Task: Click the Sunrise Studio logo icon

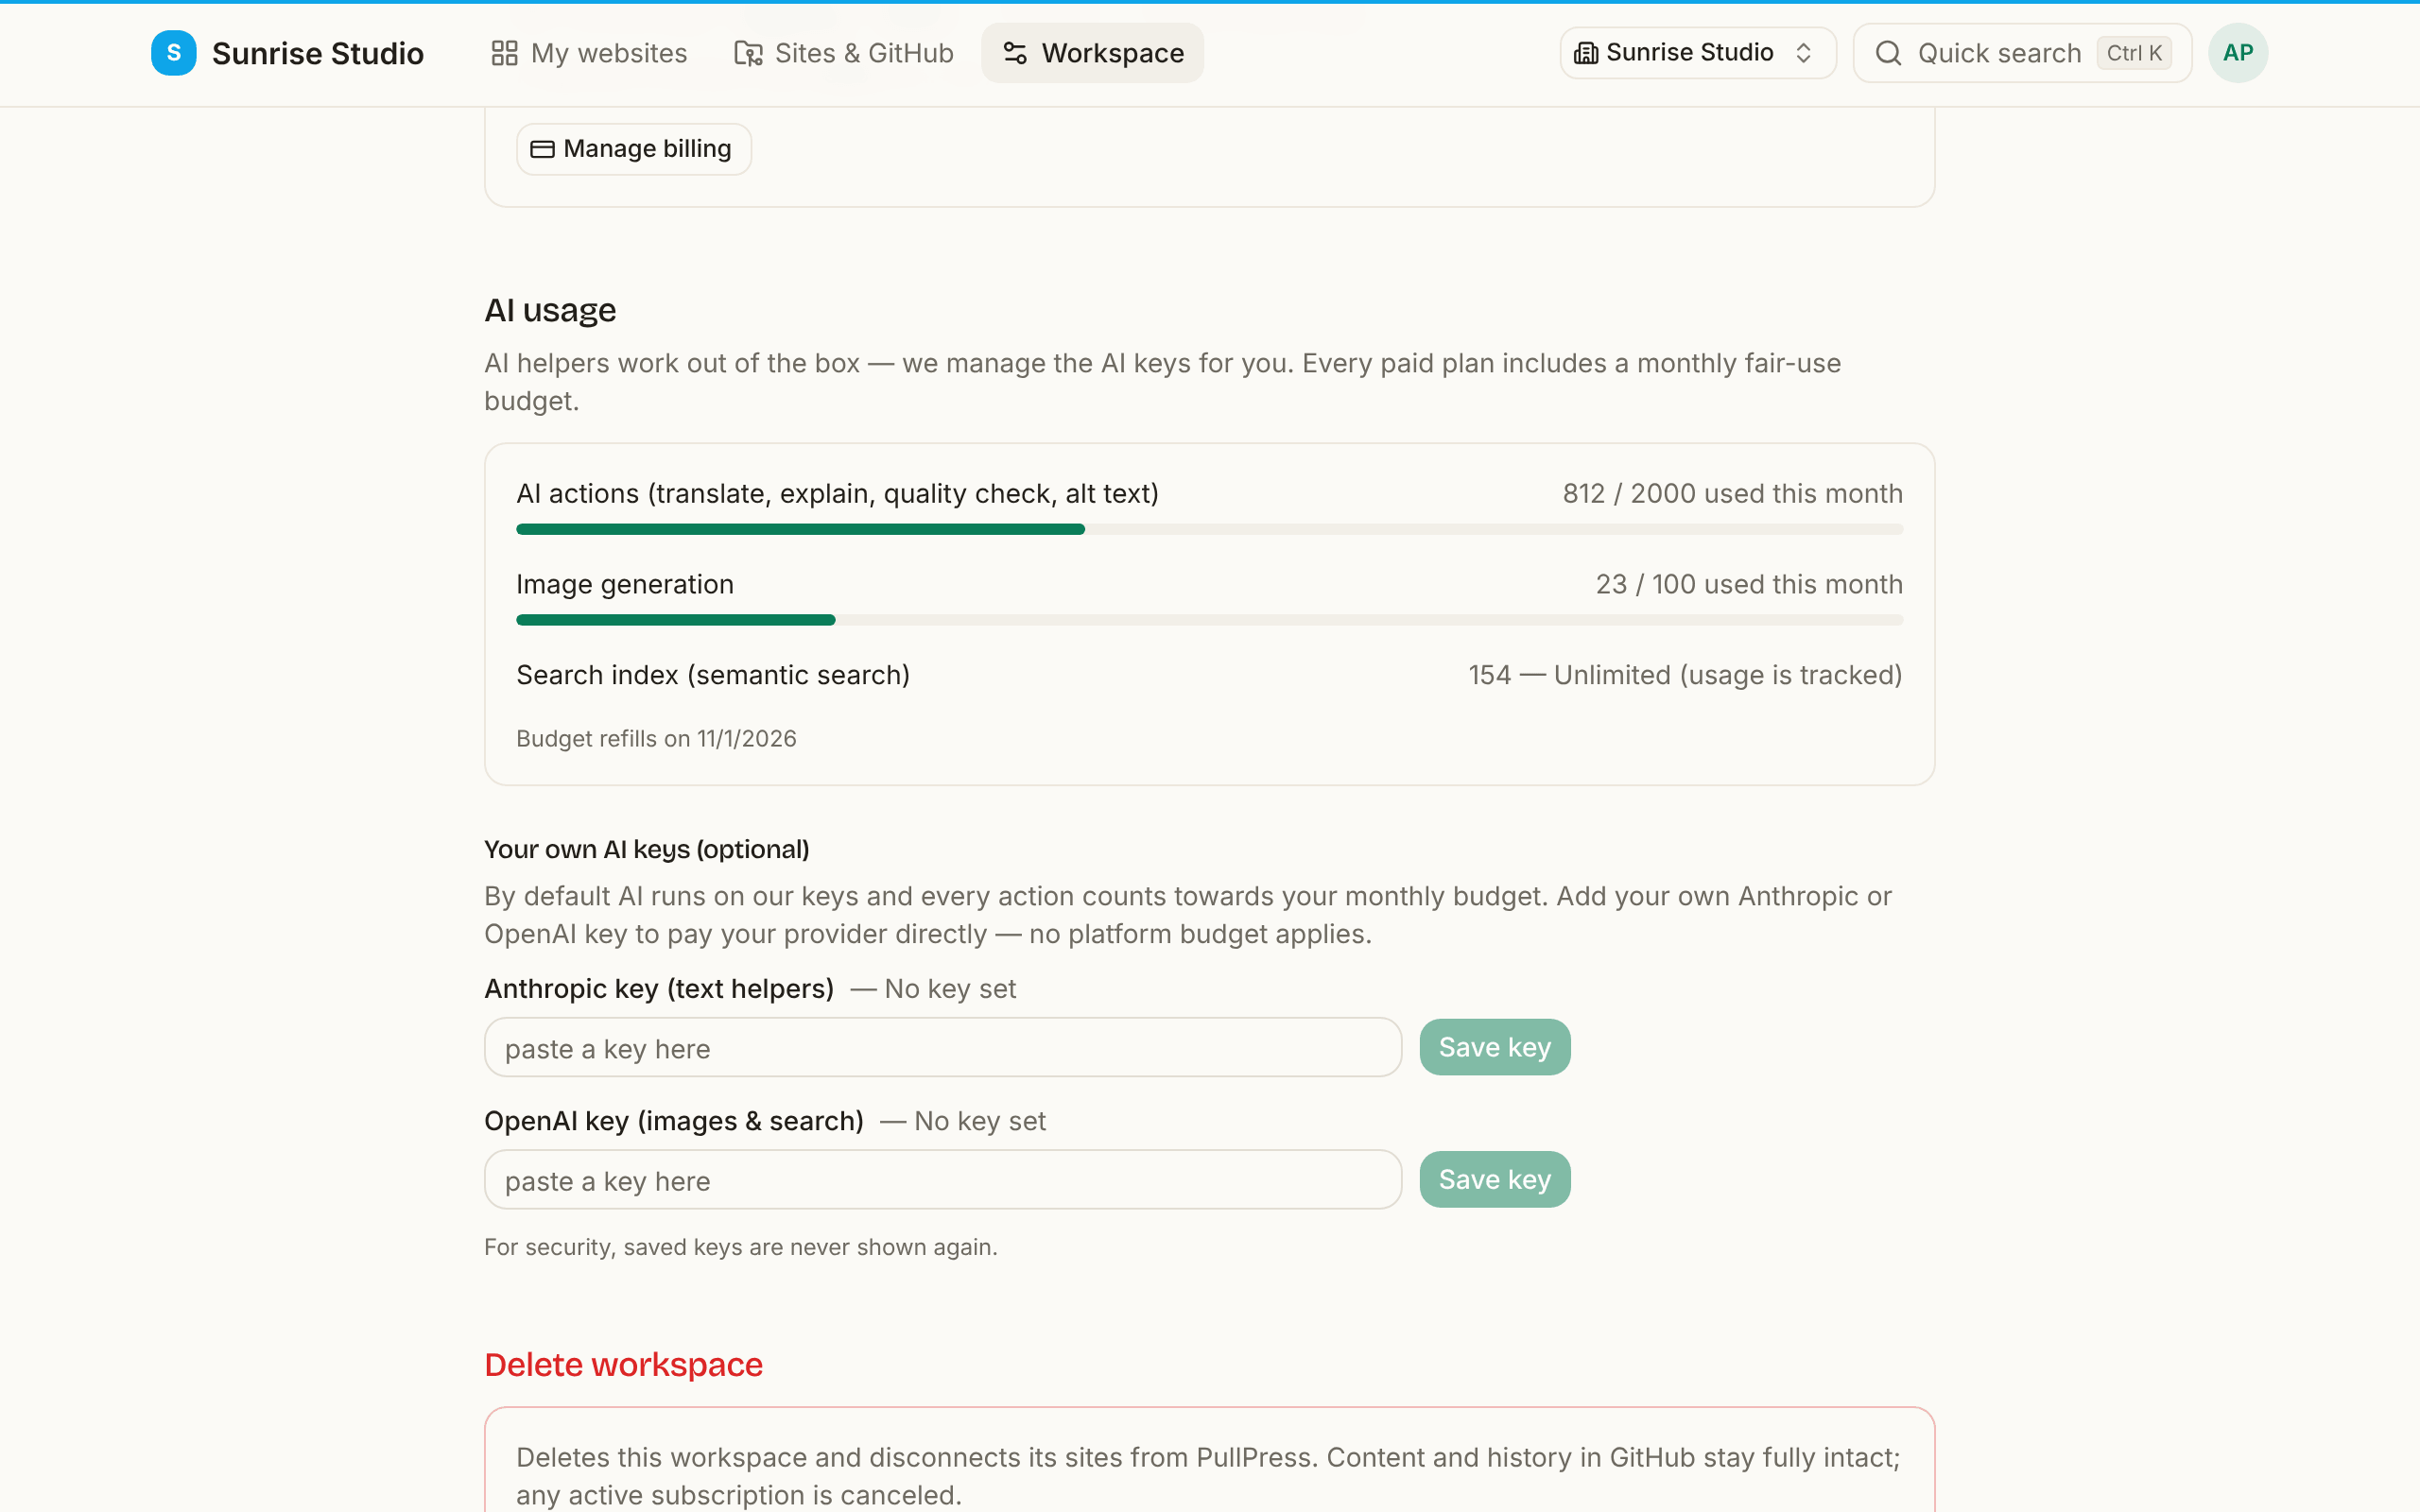Action: [x=173, y=53]
